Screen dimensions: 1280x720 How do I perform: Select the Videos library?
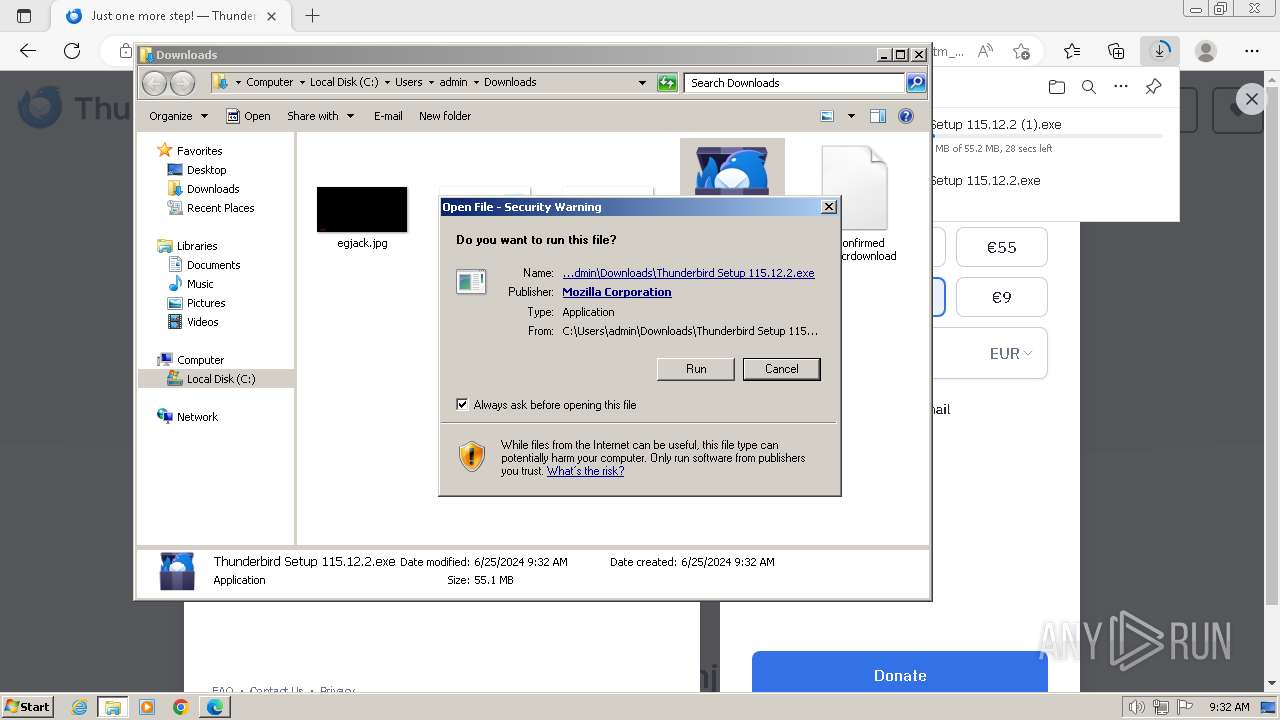202,322
